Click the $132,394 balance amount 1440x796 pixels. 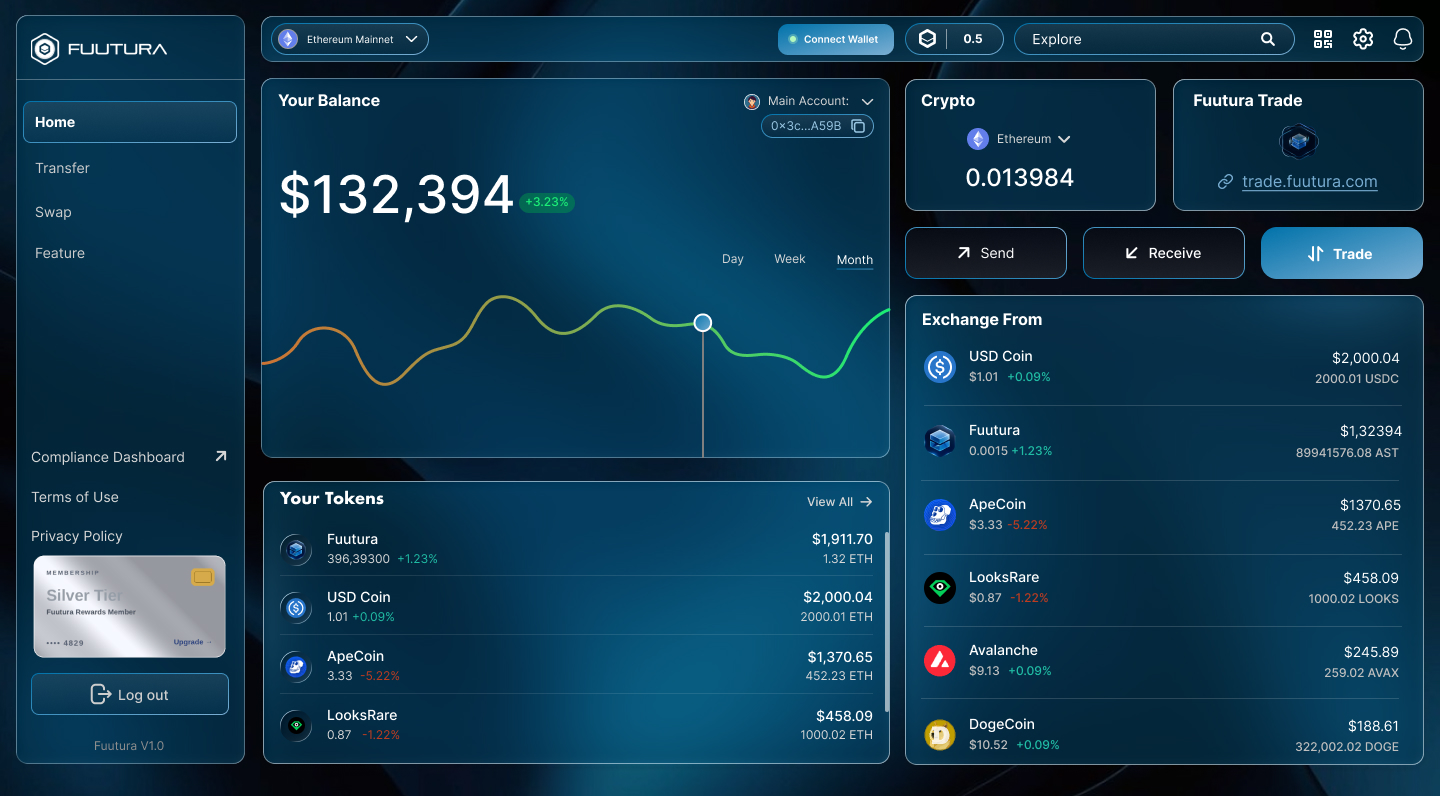tap(396, 195)
